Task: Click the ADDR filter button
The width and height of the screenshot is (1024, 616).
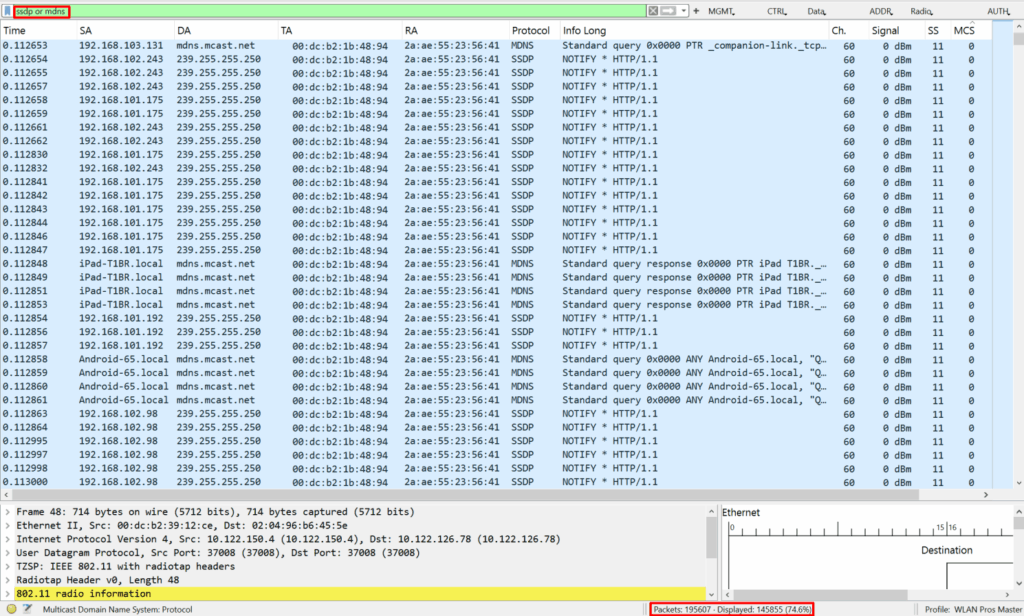Action: tap(881, 11)
